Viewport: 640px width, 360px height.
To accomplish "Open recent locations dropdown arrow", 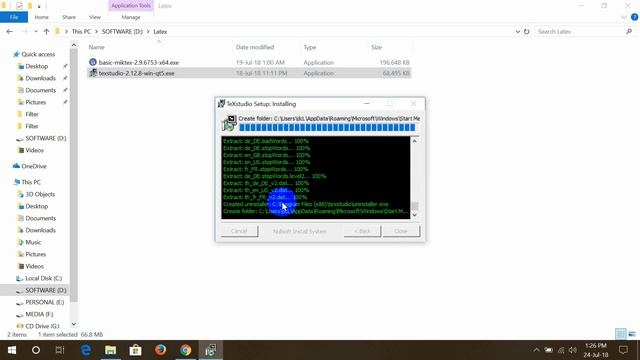I will pos(36,31).
